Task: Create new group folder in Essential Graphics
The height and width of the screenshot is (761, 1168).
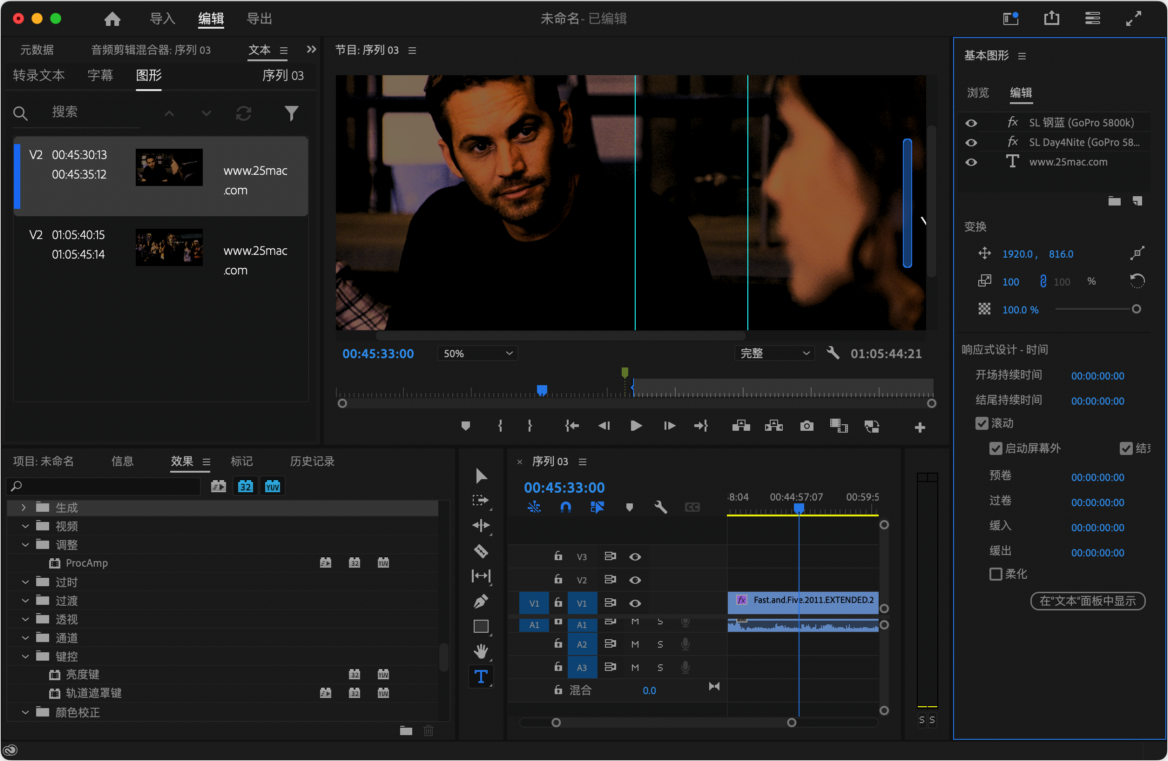Action: [x=1114, y=201]
